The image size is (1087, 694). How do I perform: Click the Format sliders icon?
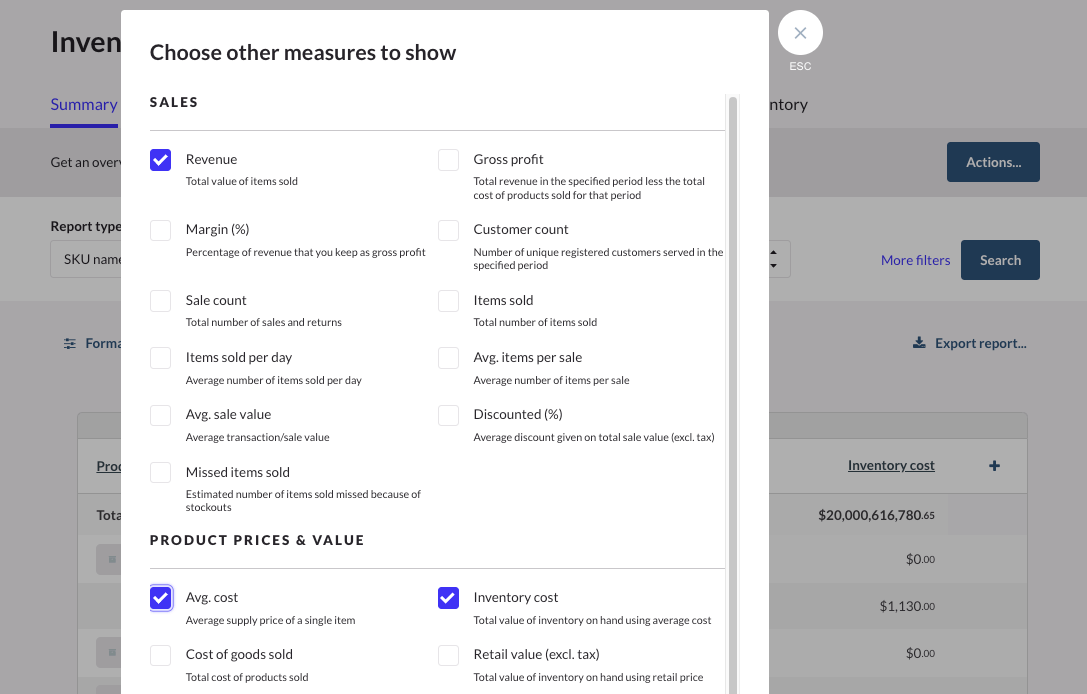[70, 343]
